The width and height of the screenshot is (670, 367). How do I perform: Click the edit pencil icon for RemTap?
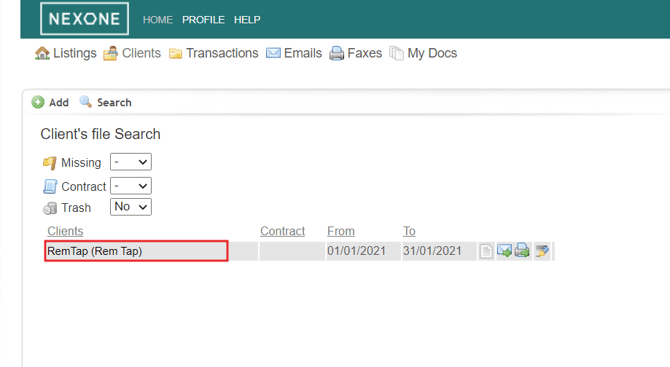point(542,251)
